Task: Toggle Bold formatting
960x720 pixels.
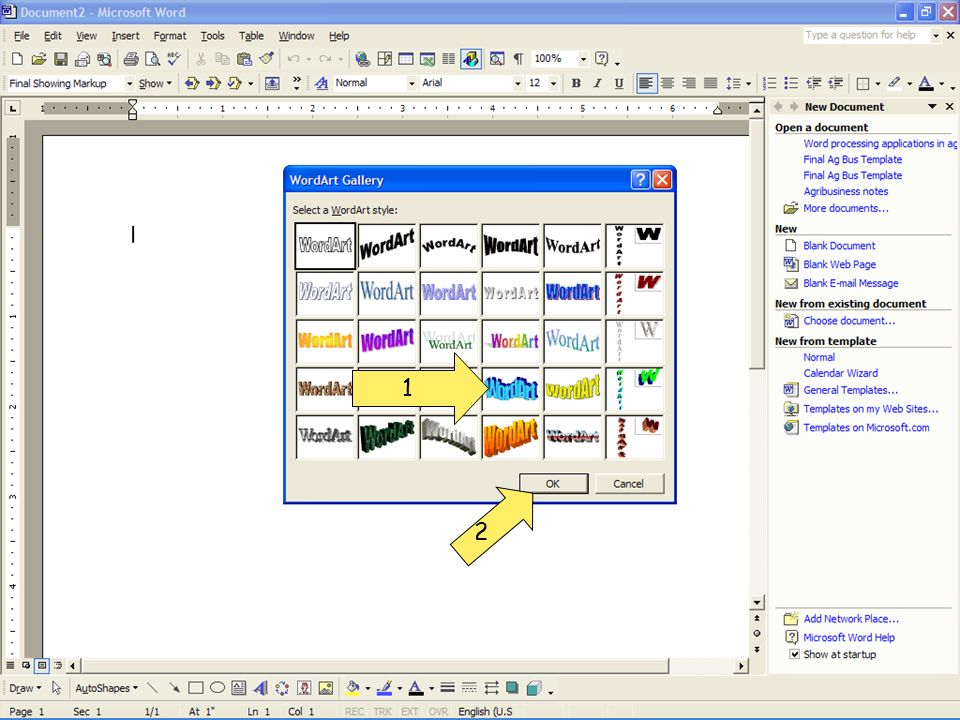Action: click(x=576, y=83)
